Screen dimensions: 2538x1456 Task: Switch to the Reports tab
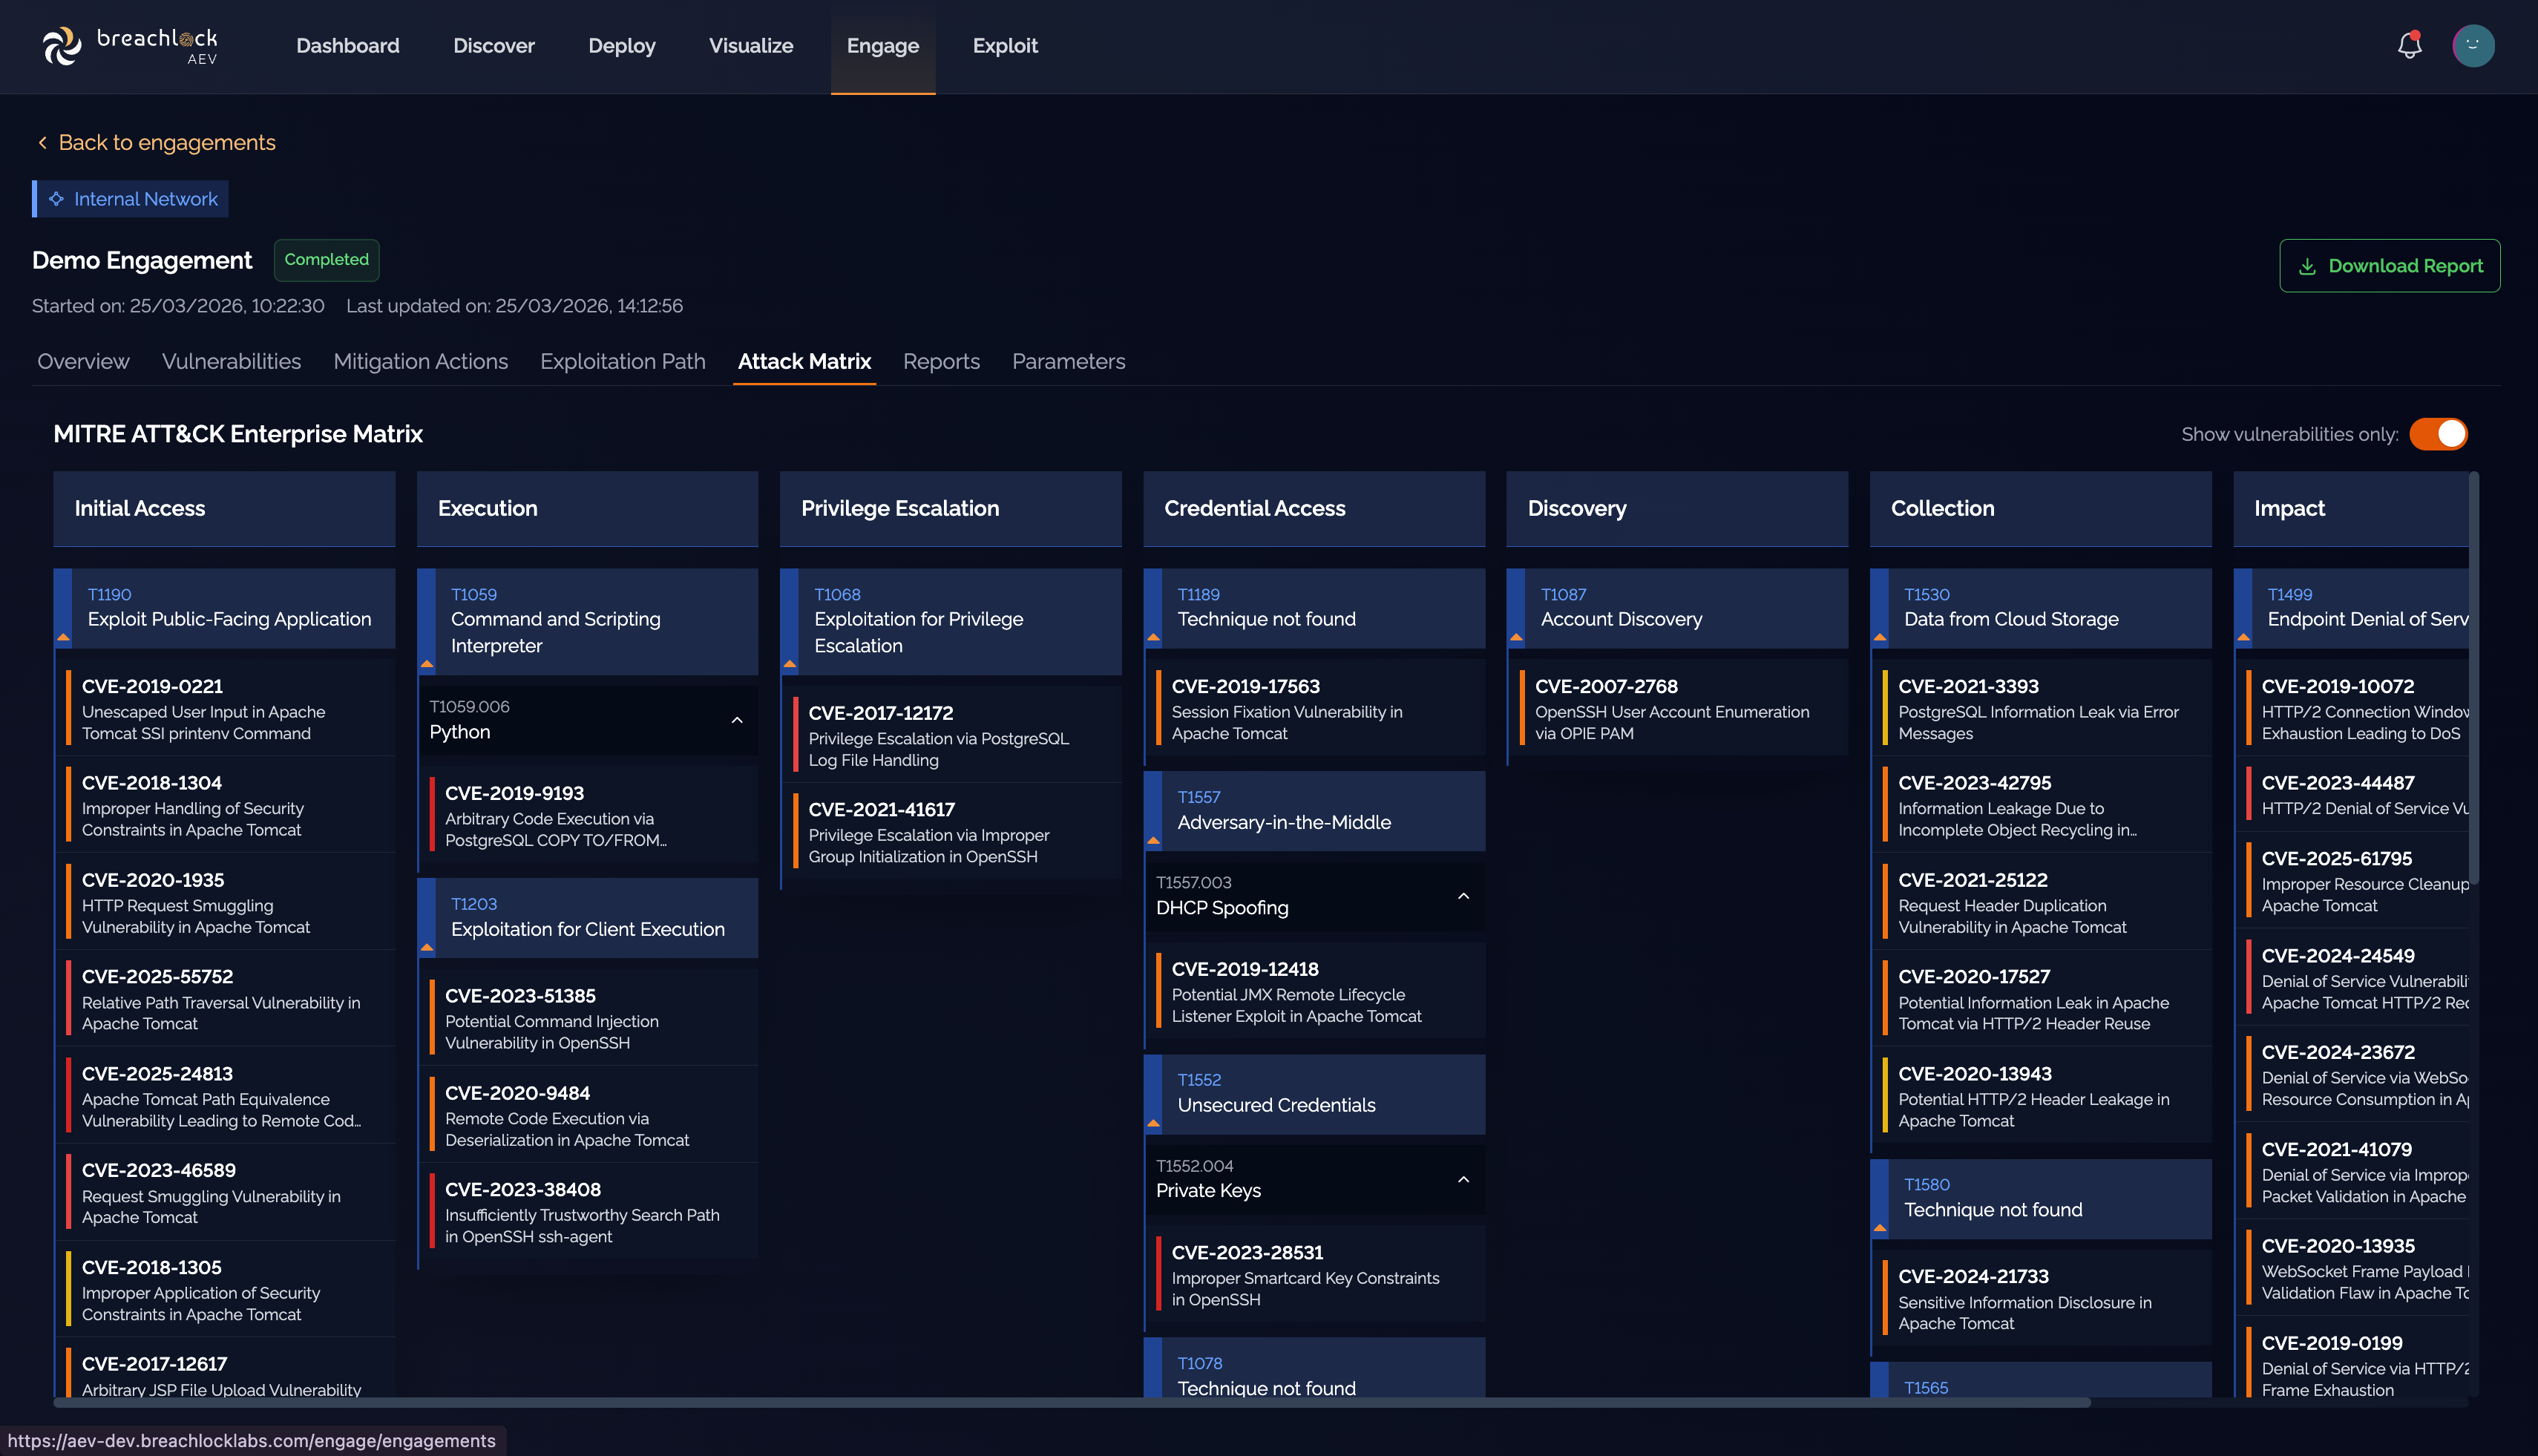[x=941, y=361]
